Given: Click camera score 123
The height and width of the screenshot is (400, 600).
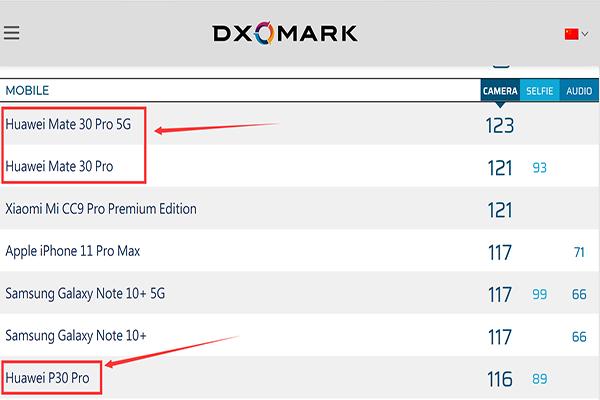Looking at the screenshot, I should click(500, 125).
